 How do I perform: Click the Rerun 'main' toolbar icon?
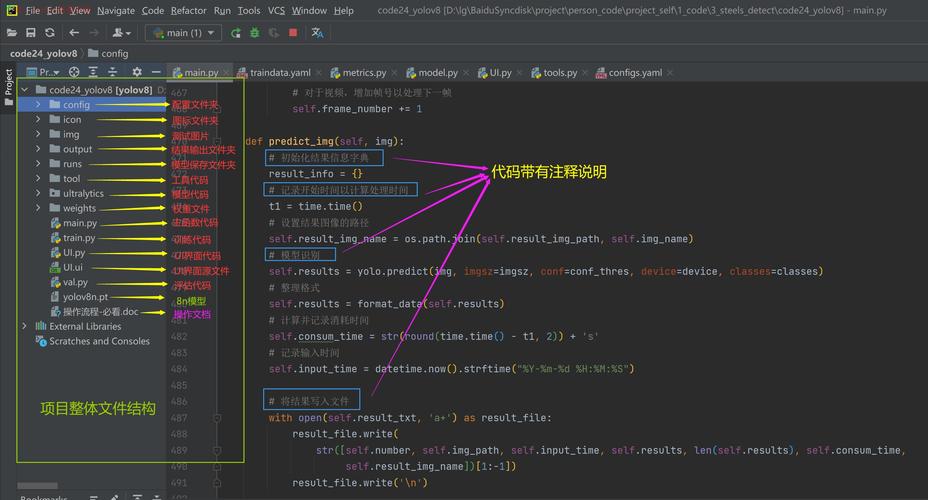[x=236, y=33]
